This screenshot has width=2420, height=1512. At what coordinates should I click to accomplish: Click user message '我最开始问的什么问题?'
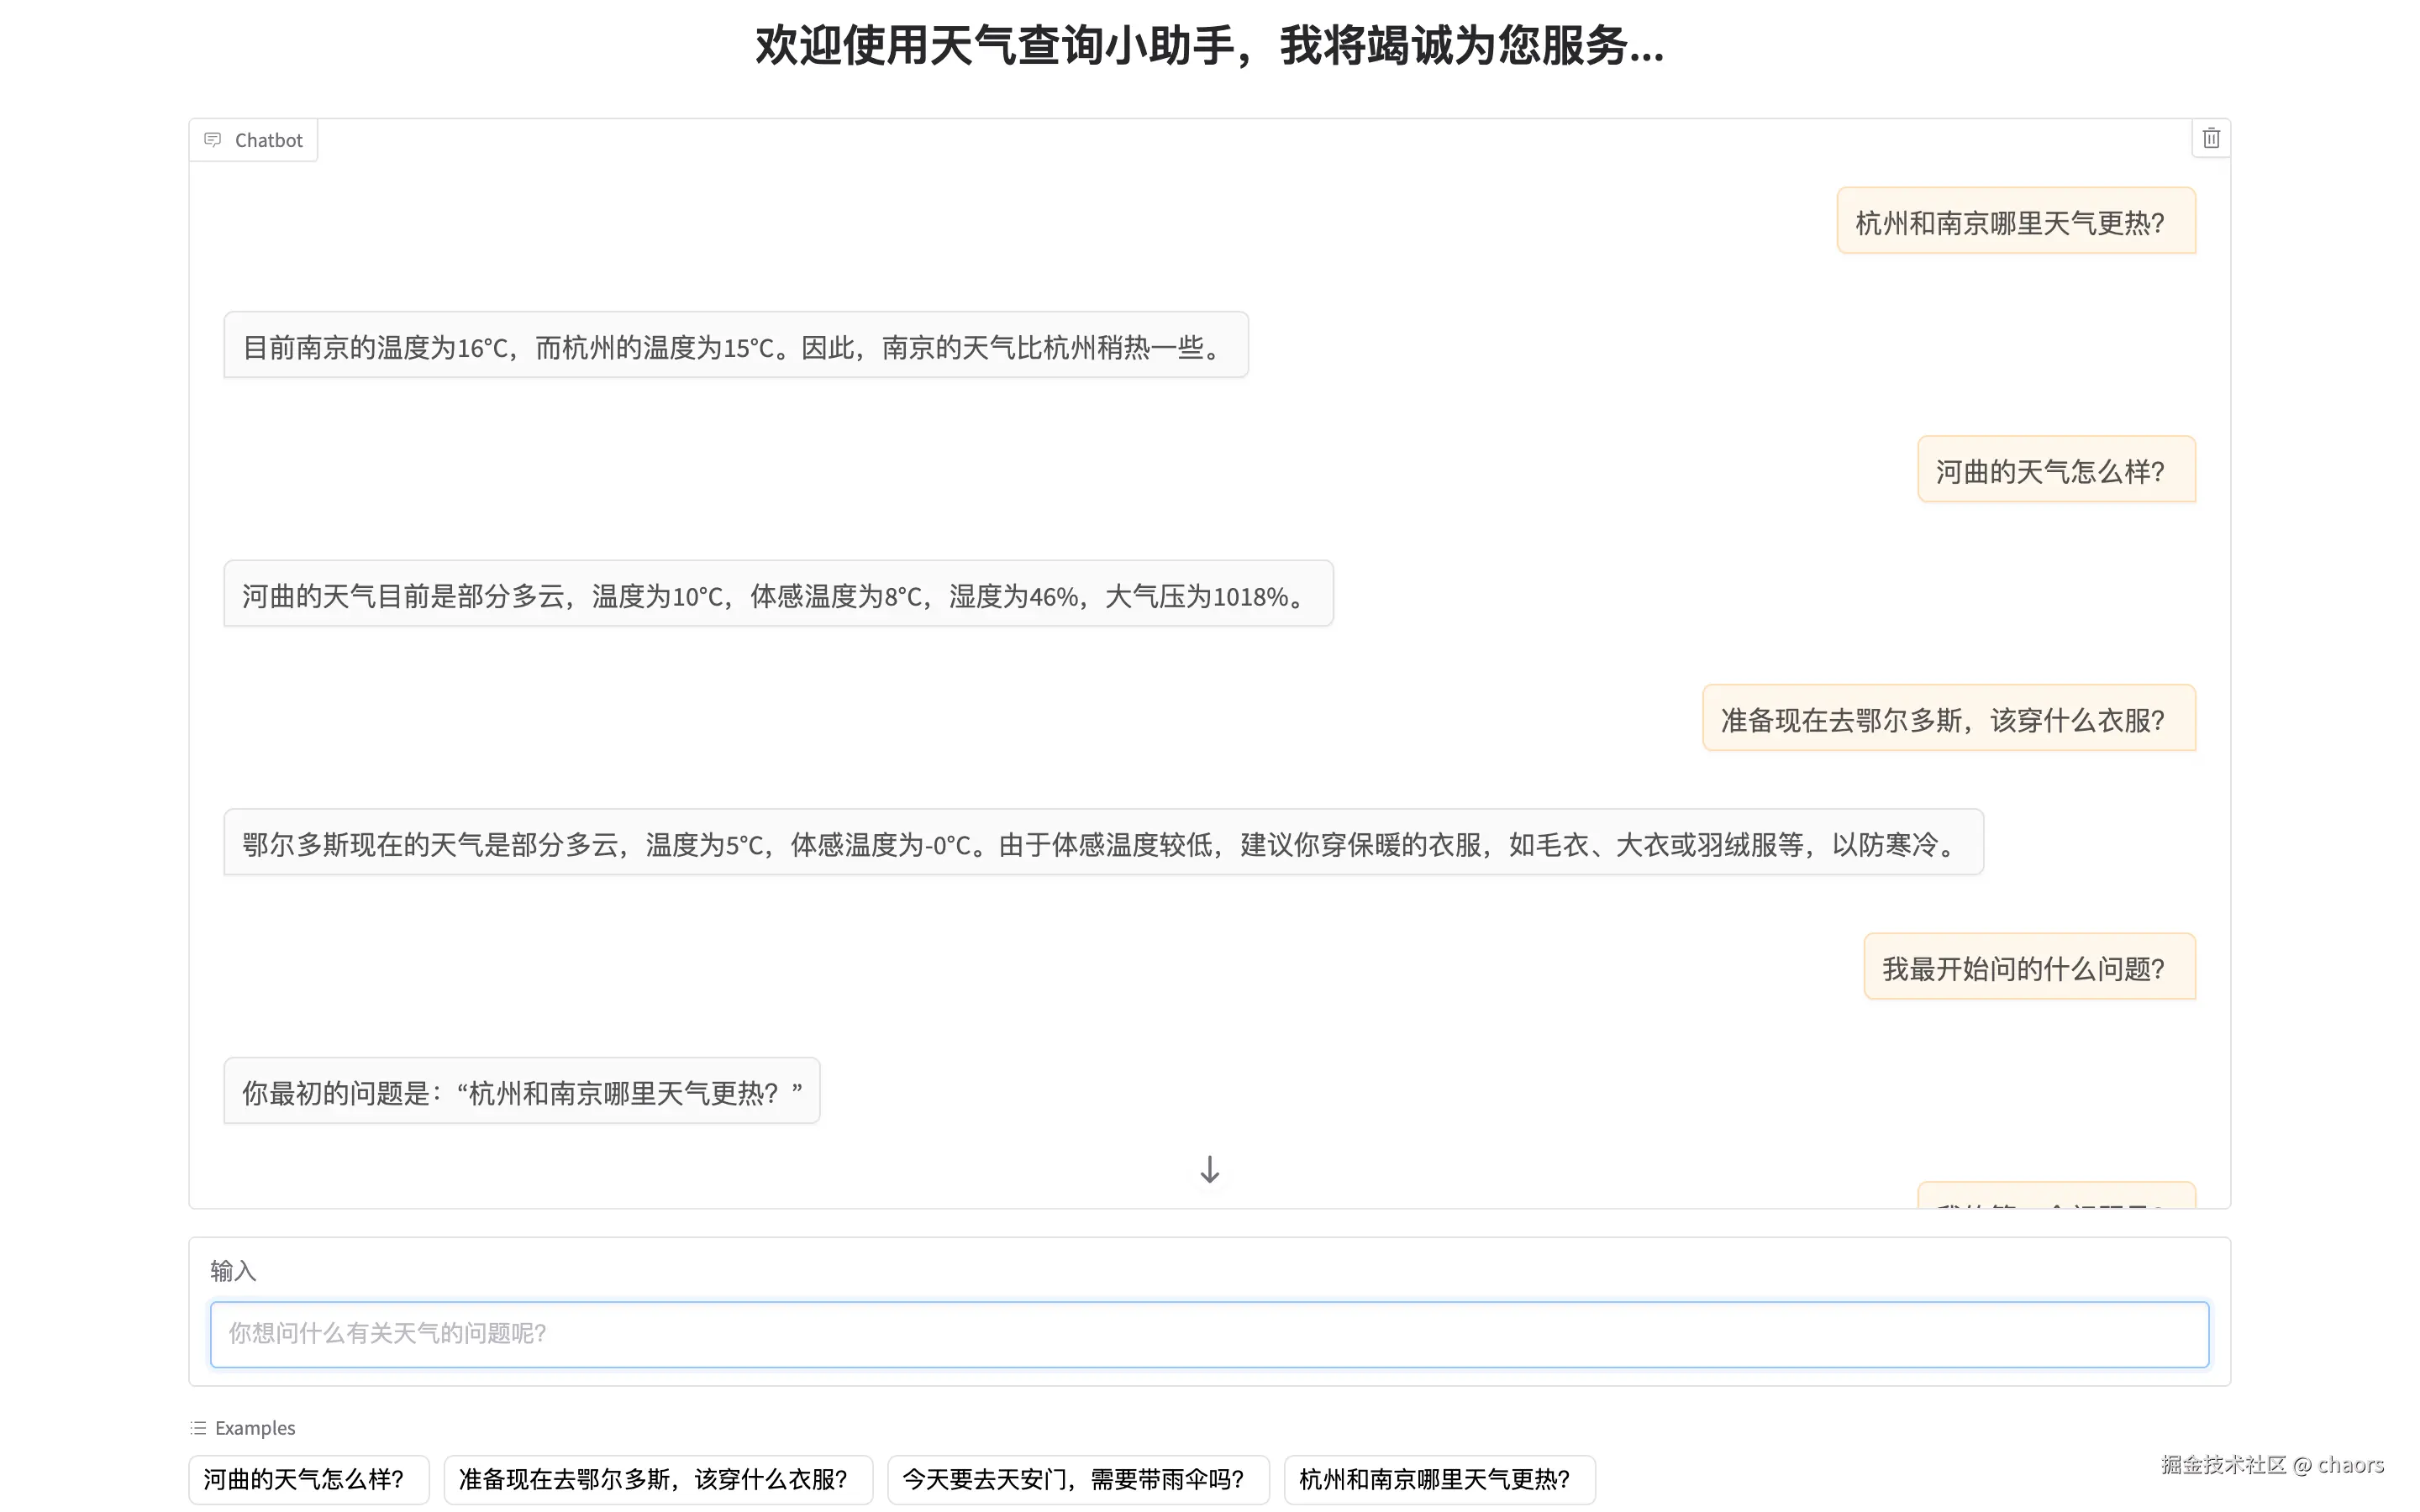(x=2028, y=967)
